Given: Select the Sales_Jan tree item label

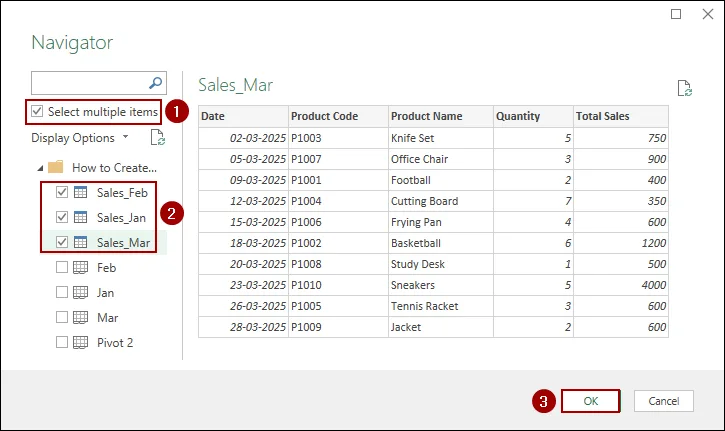Looking at the screenshot, I should 121,217.
